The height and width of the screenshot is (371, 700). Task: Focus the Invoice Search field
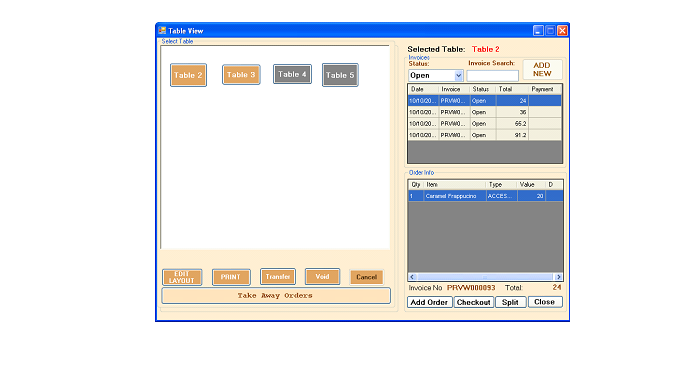click(492, 76)
